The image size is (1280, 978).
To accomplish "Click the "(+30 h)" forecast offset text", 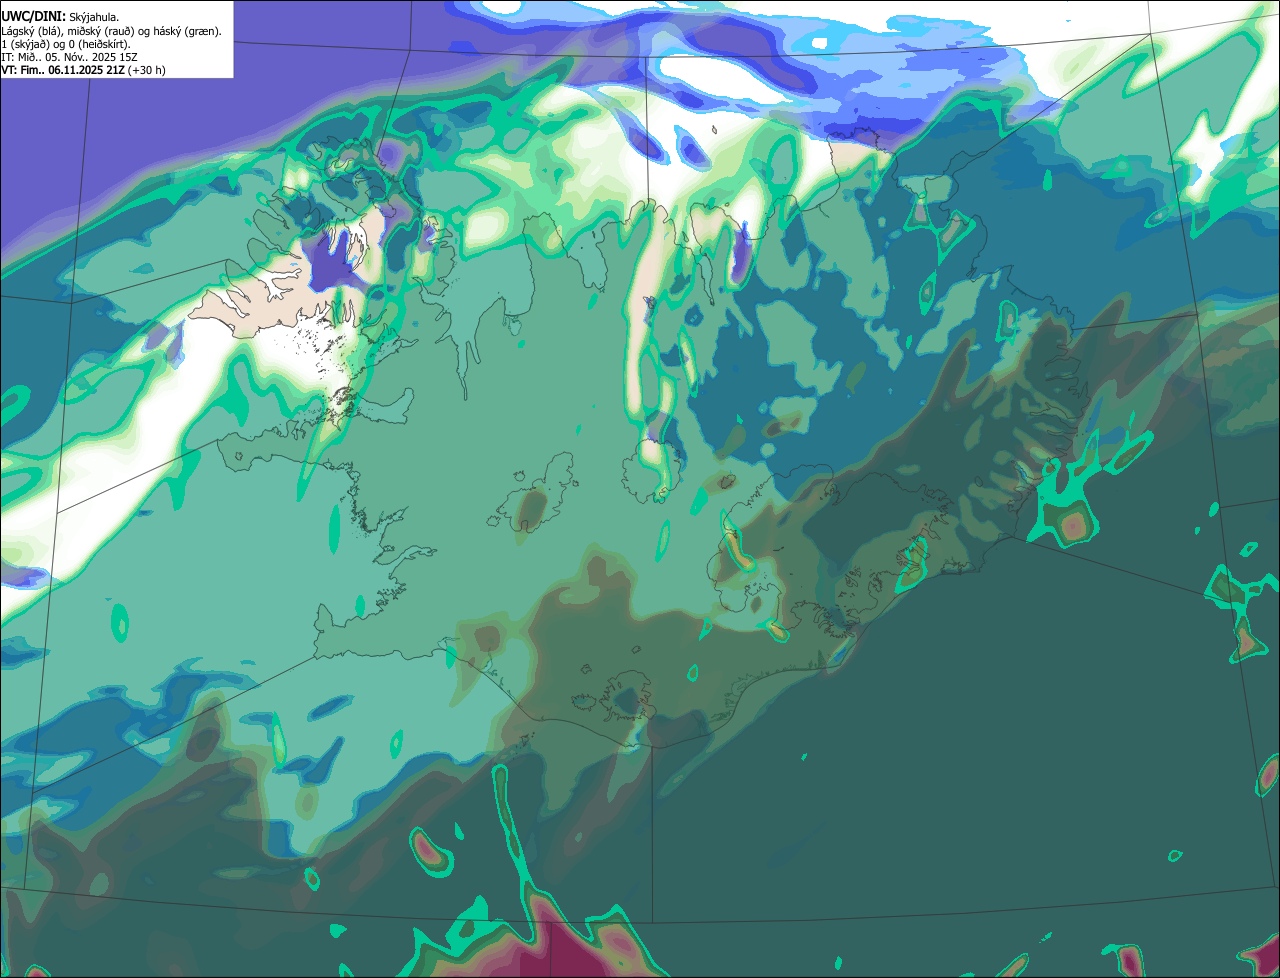I will tap(146, 70).
